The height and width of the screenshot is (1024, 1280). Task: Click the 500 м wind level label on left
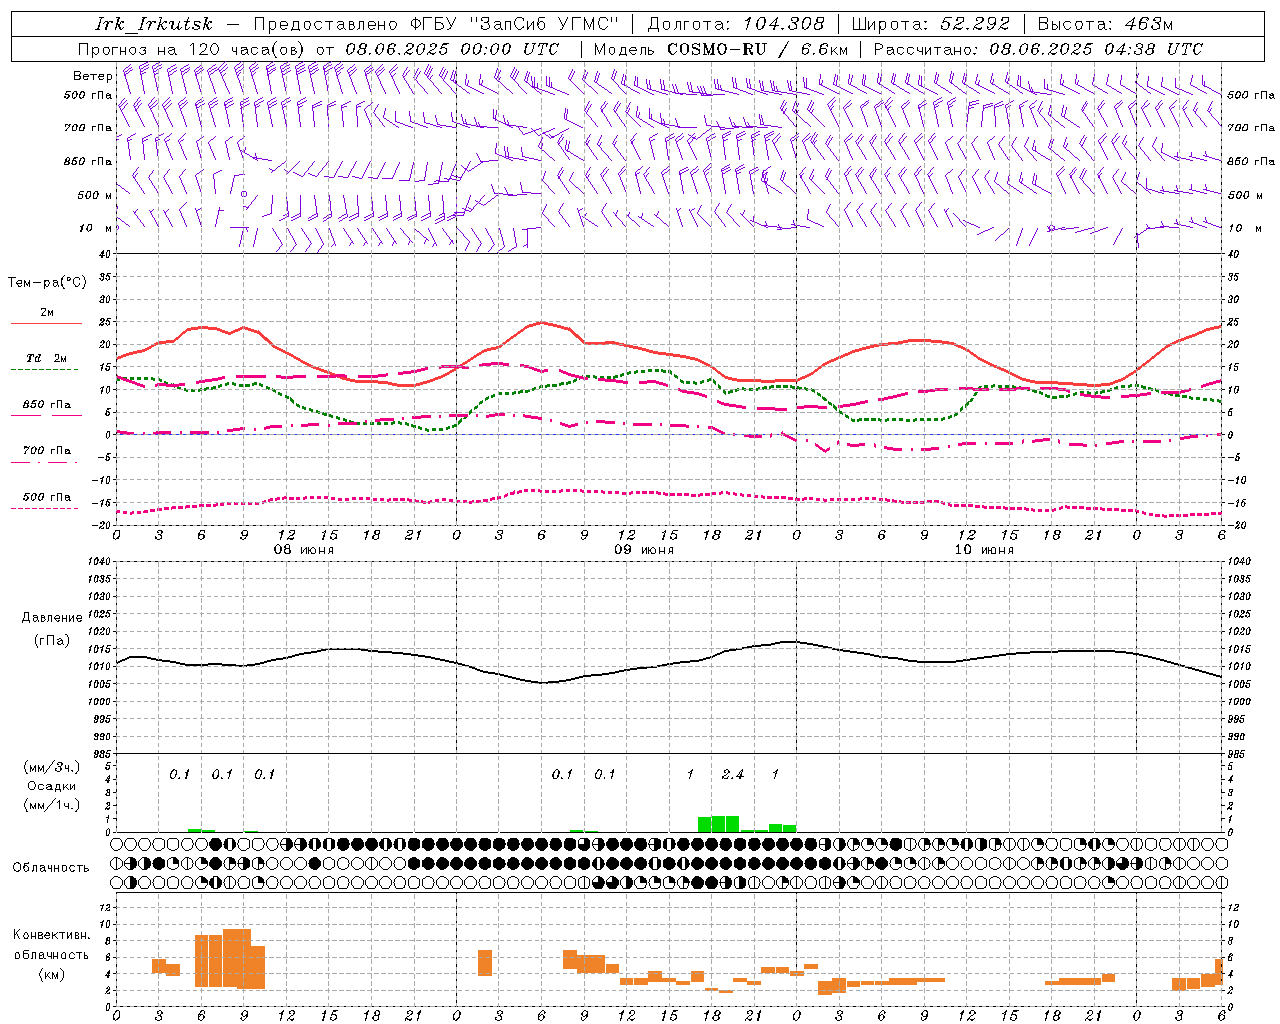click(95, 195)
